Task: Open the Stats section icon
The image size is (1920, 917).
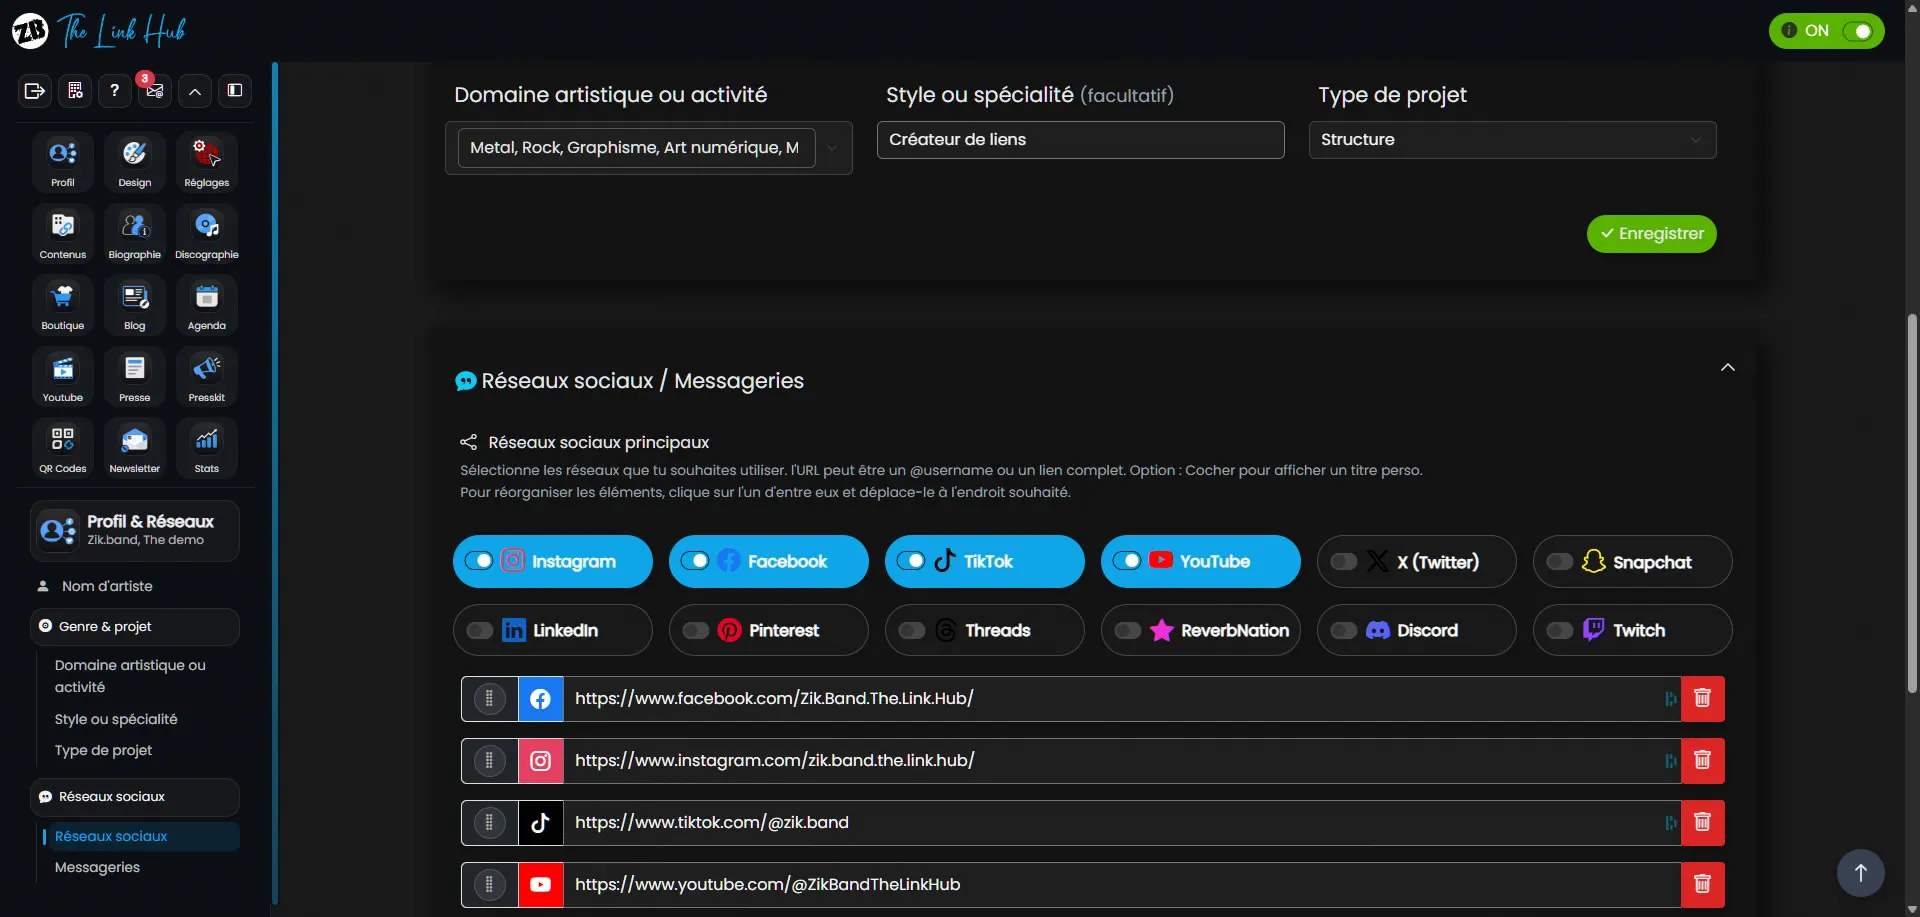Action: point(207,447)
